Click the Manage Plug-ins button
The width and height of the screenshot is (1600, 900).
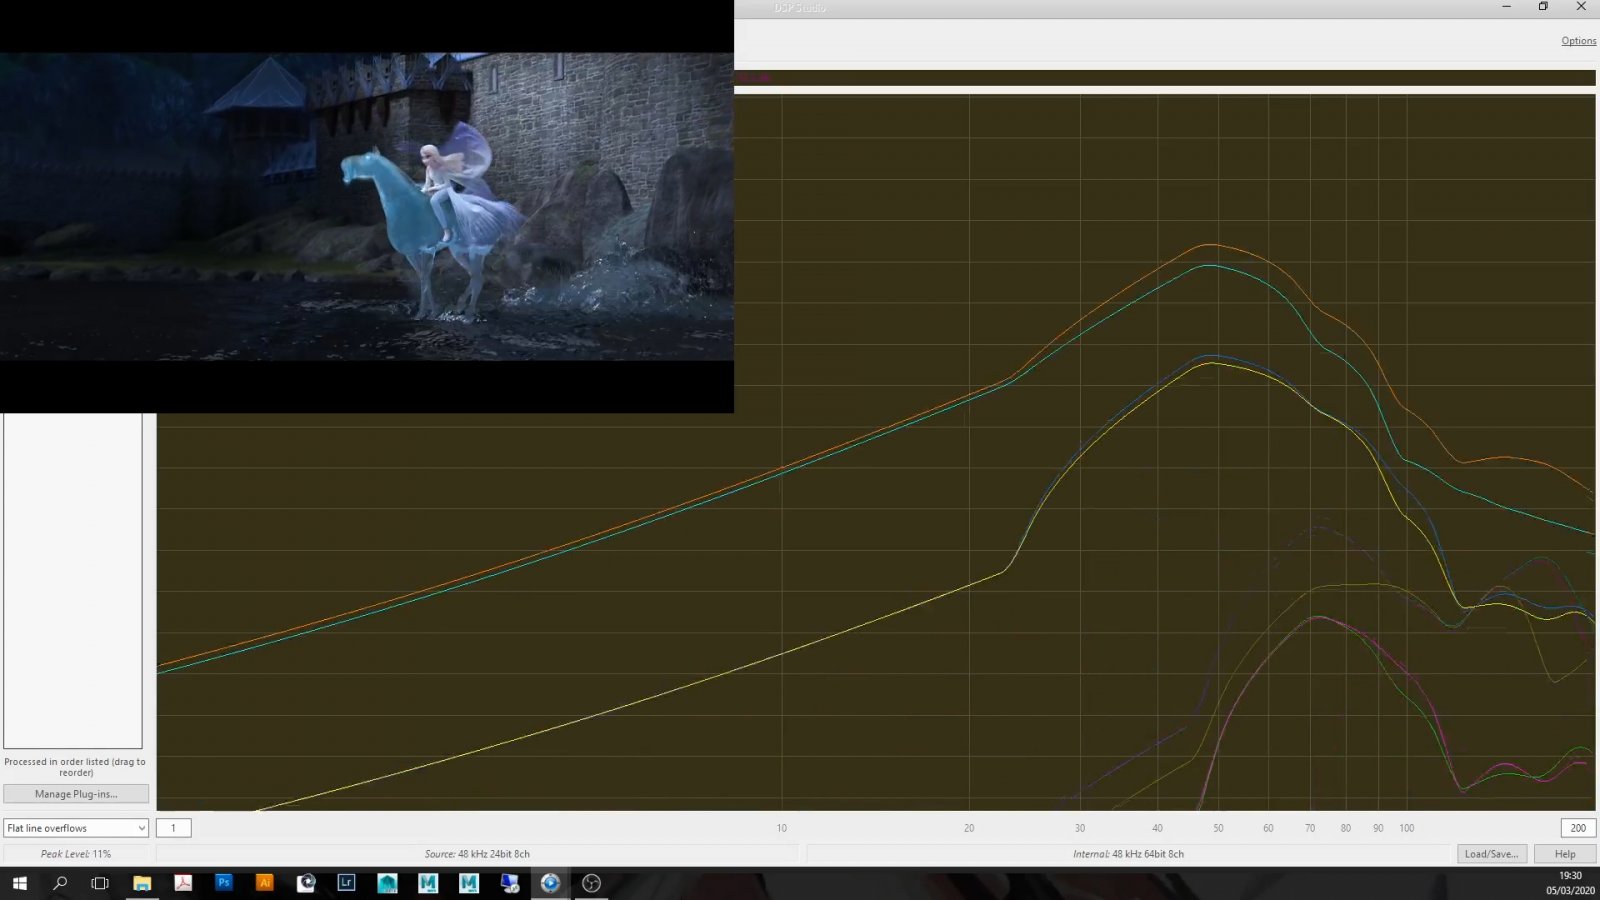point(76,794)
